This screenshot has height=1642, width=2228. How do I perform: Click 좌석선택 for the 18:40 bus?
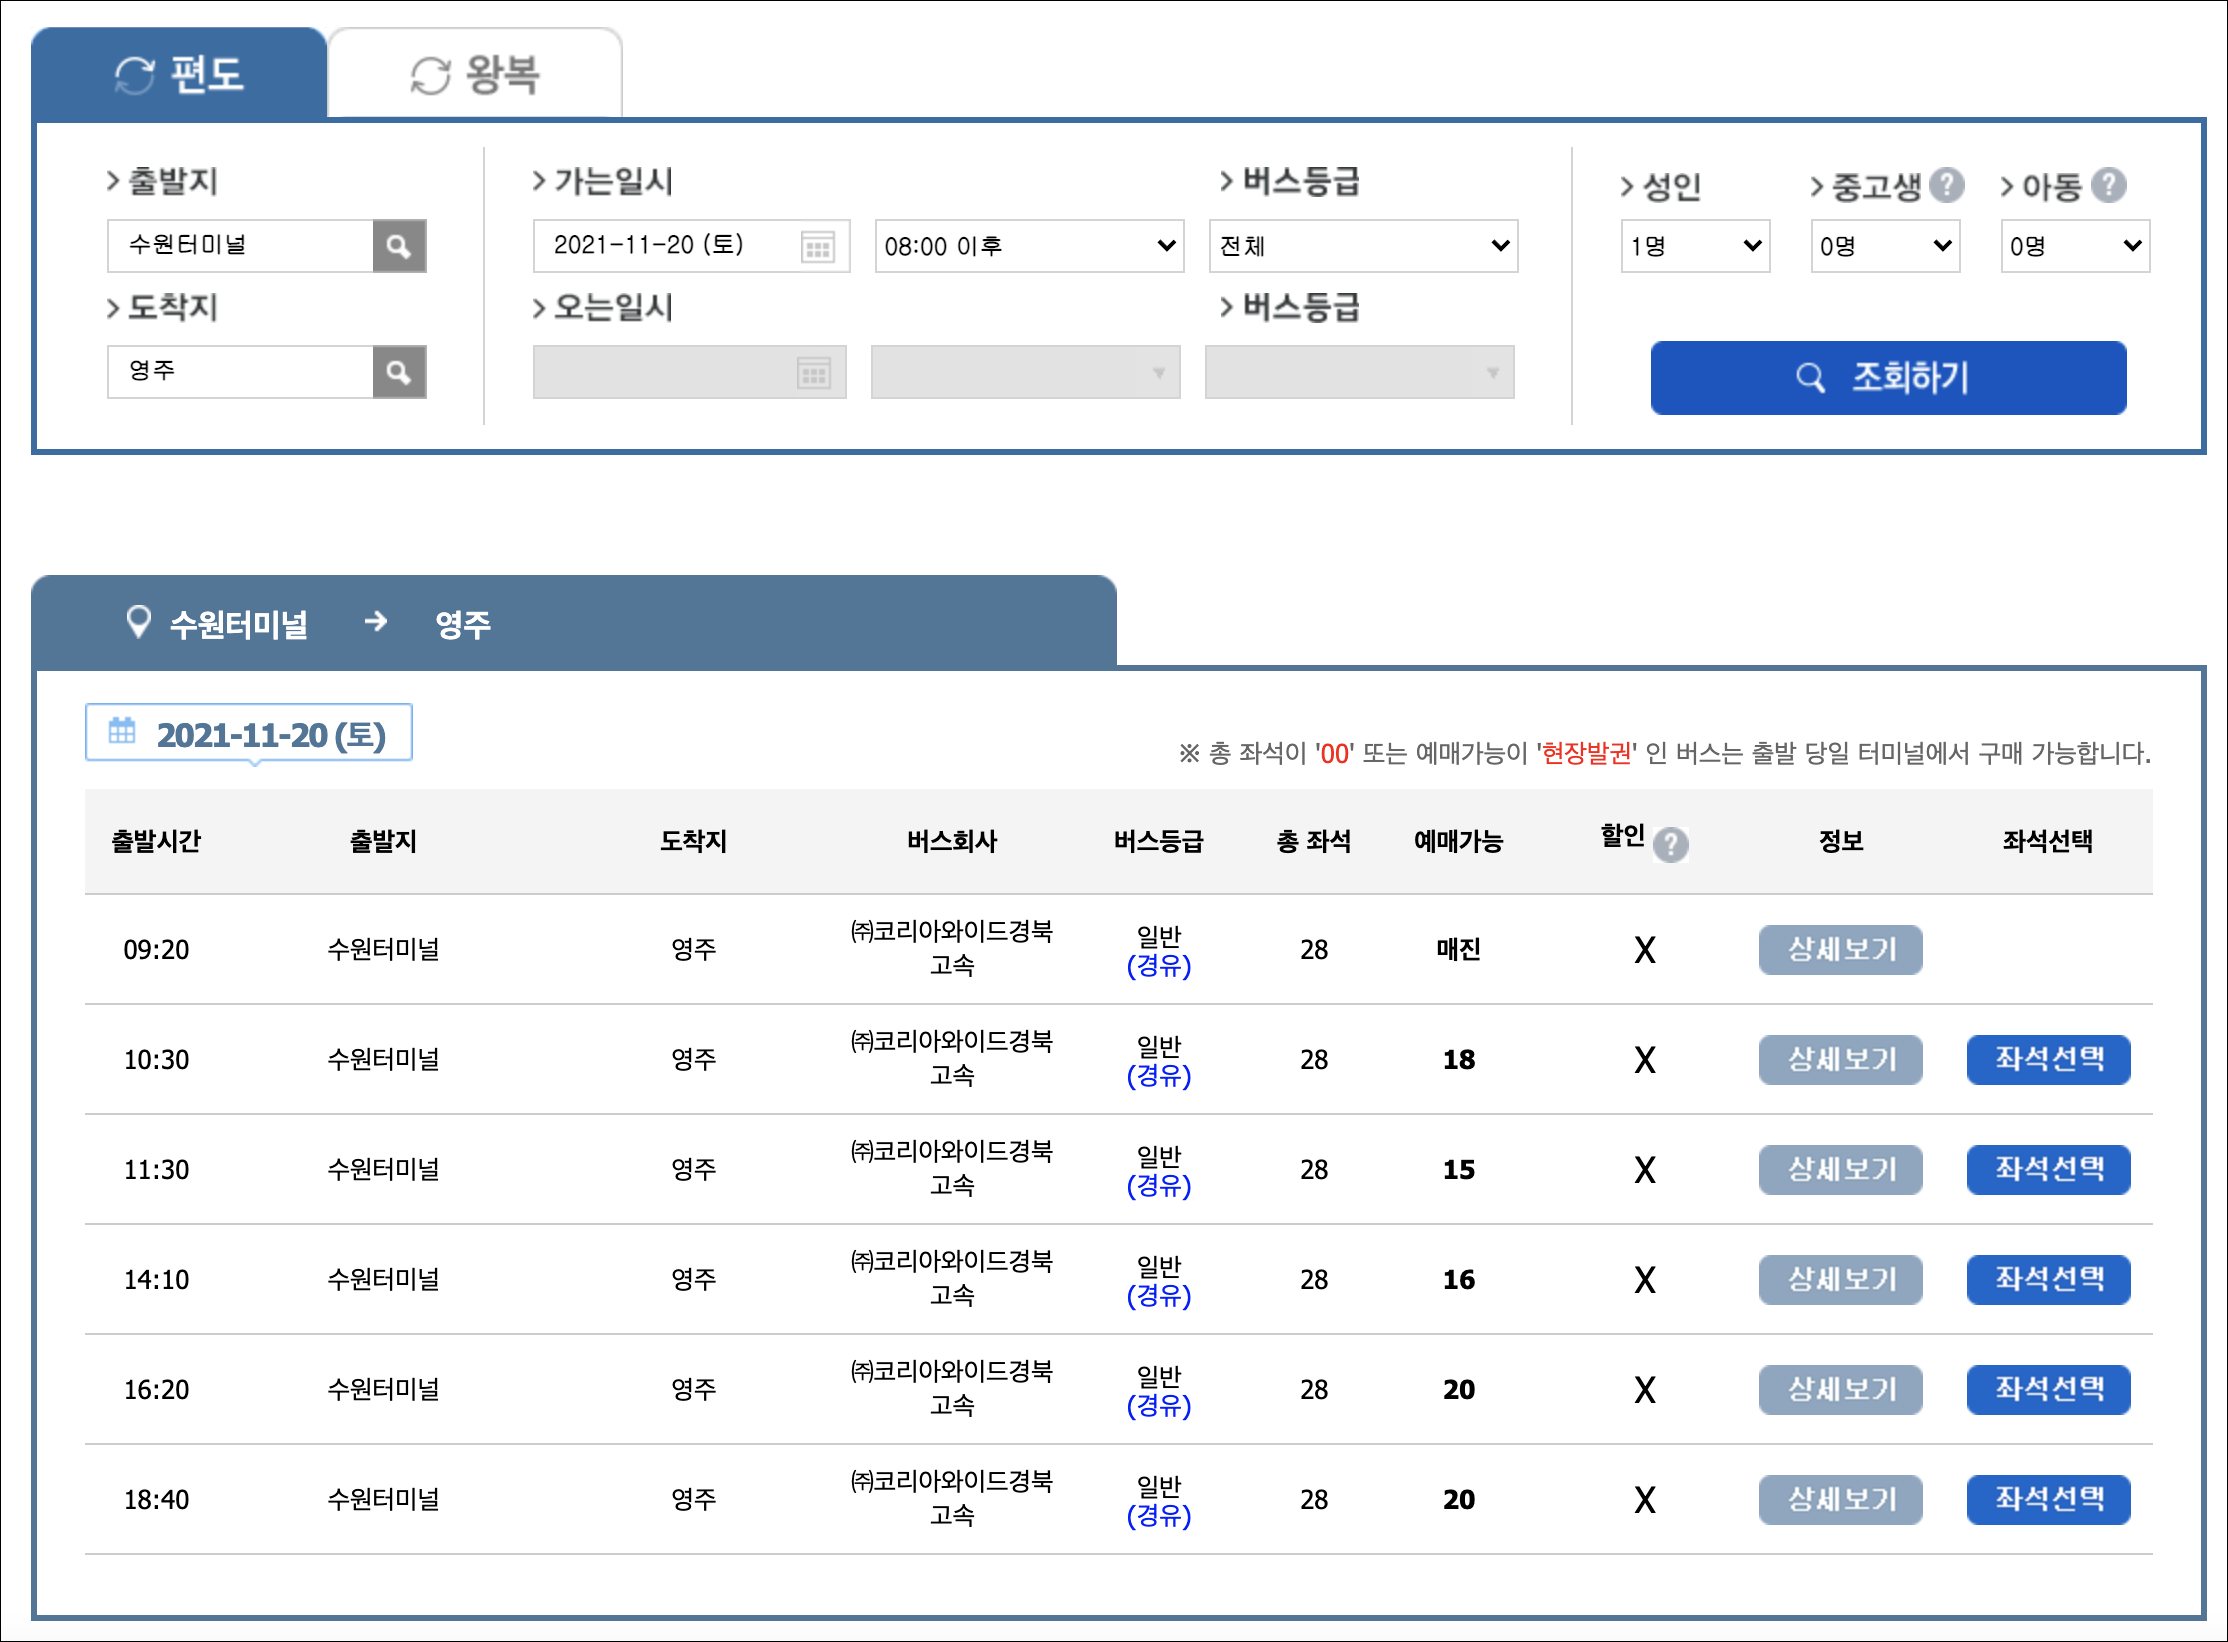pos(2047,1499)
